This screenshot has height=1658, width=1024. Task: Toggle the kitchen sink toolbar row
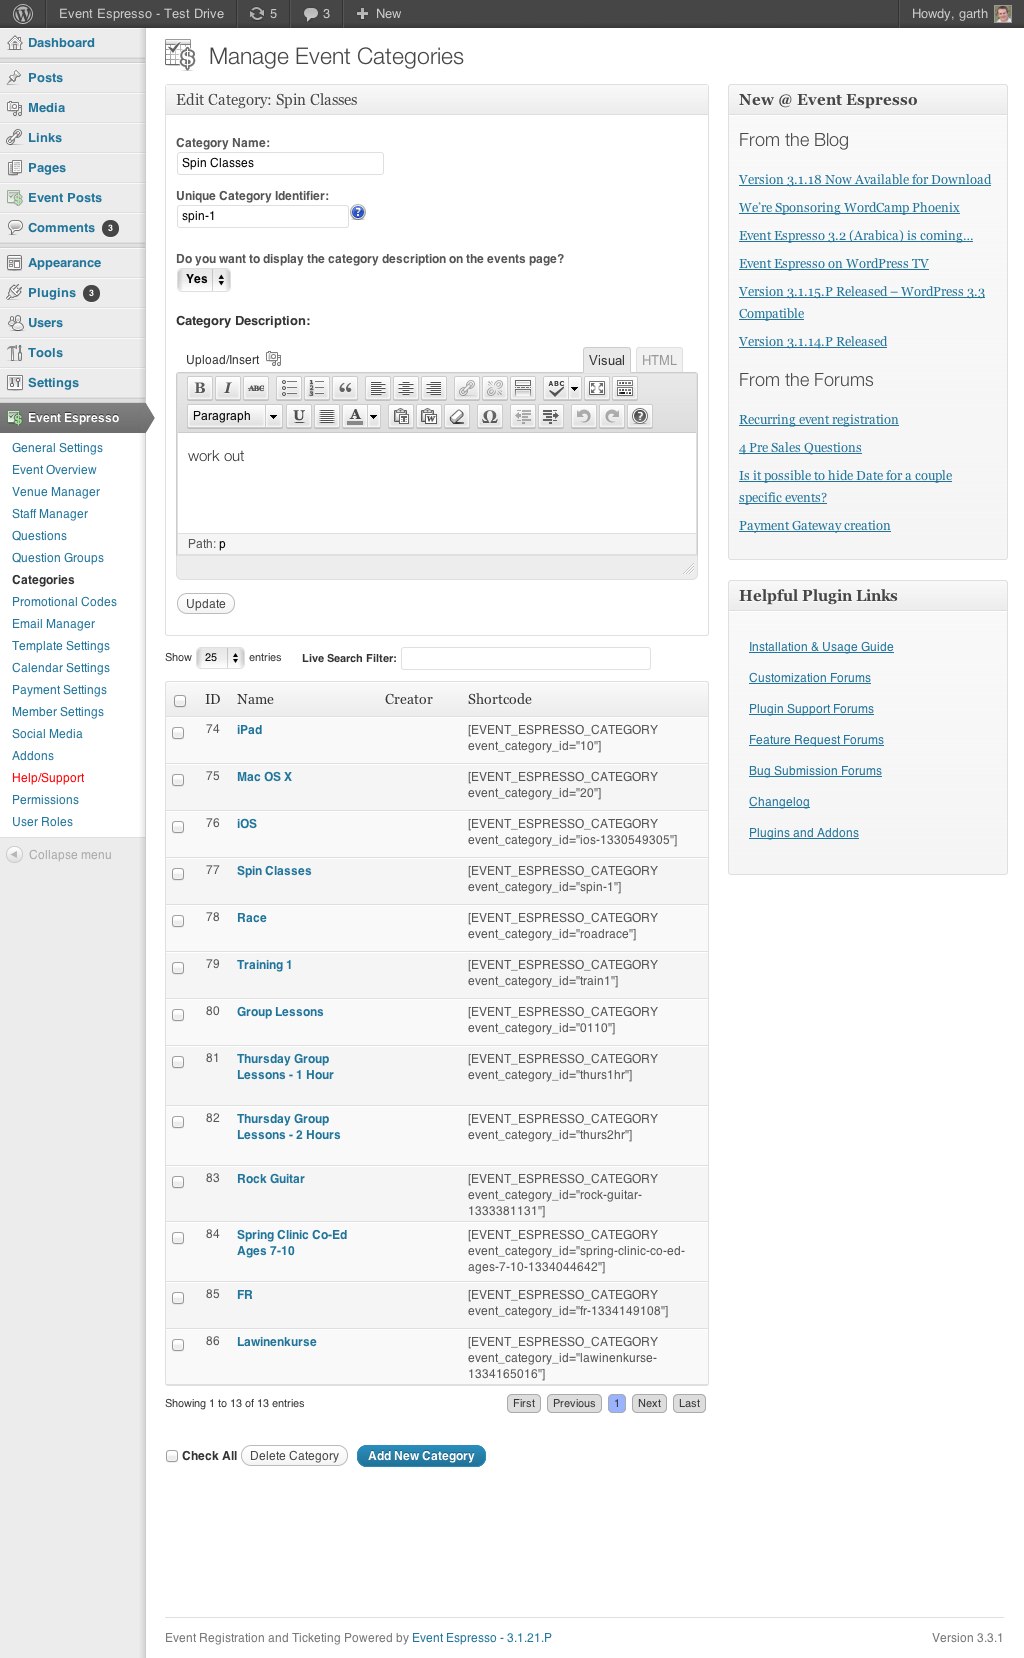click(625, 388)
